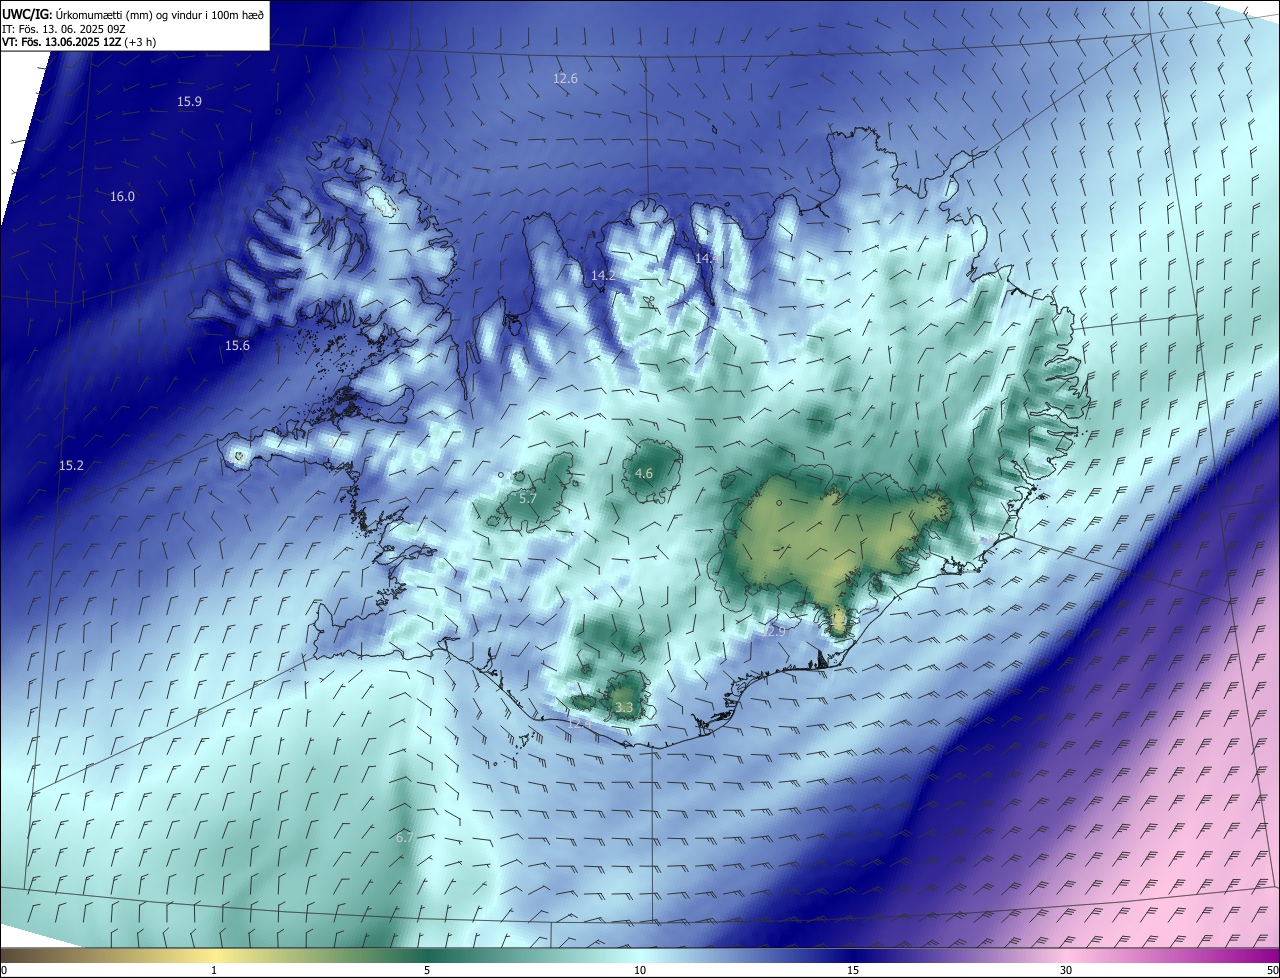Image resolution: width=1280 pixels, height=978 pixels.
Task: Click the colorbar tick label 50
Action: click(1272, 971)
